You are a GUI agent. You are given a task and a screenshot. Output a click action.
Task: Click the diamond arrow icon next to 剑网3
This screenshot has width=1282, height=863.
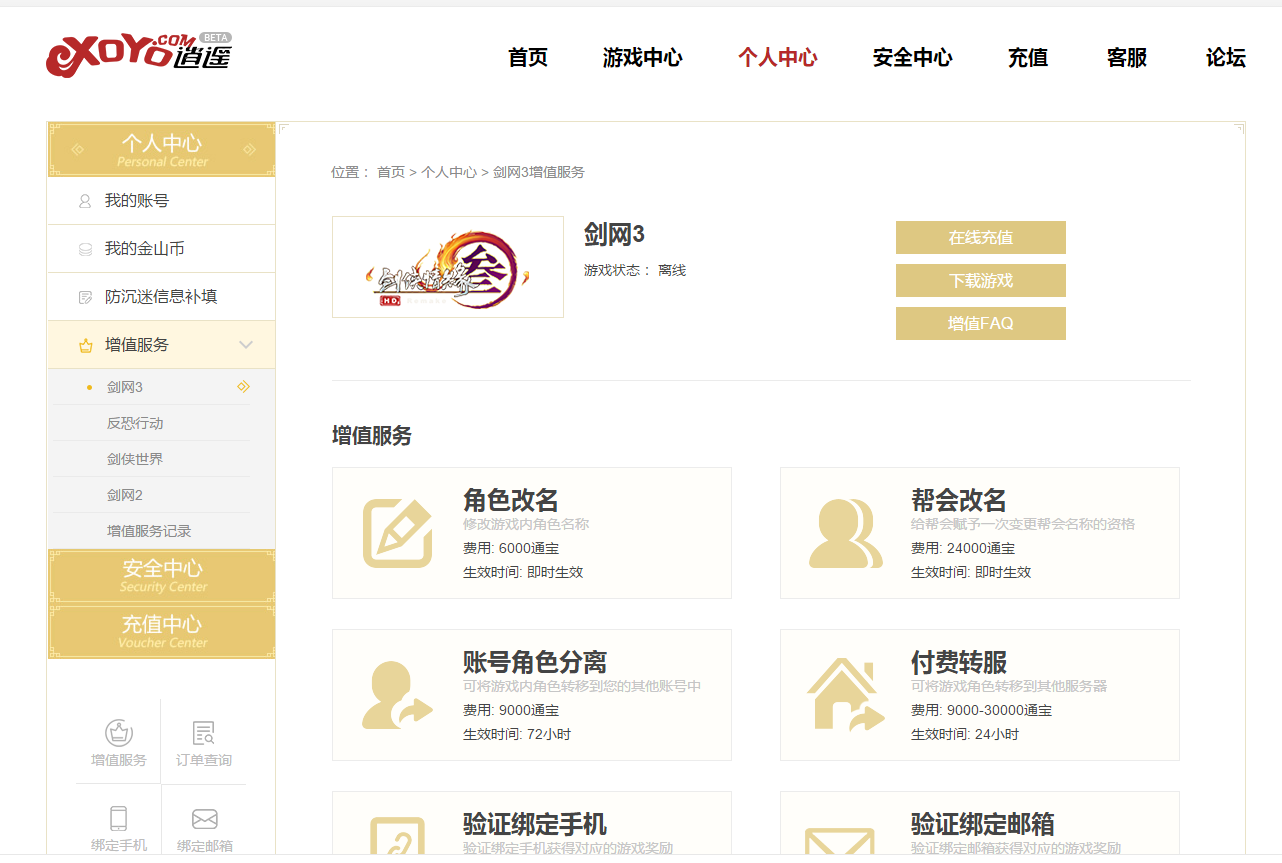coord(243,387)
